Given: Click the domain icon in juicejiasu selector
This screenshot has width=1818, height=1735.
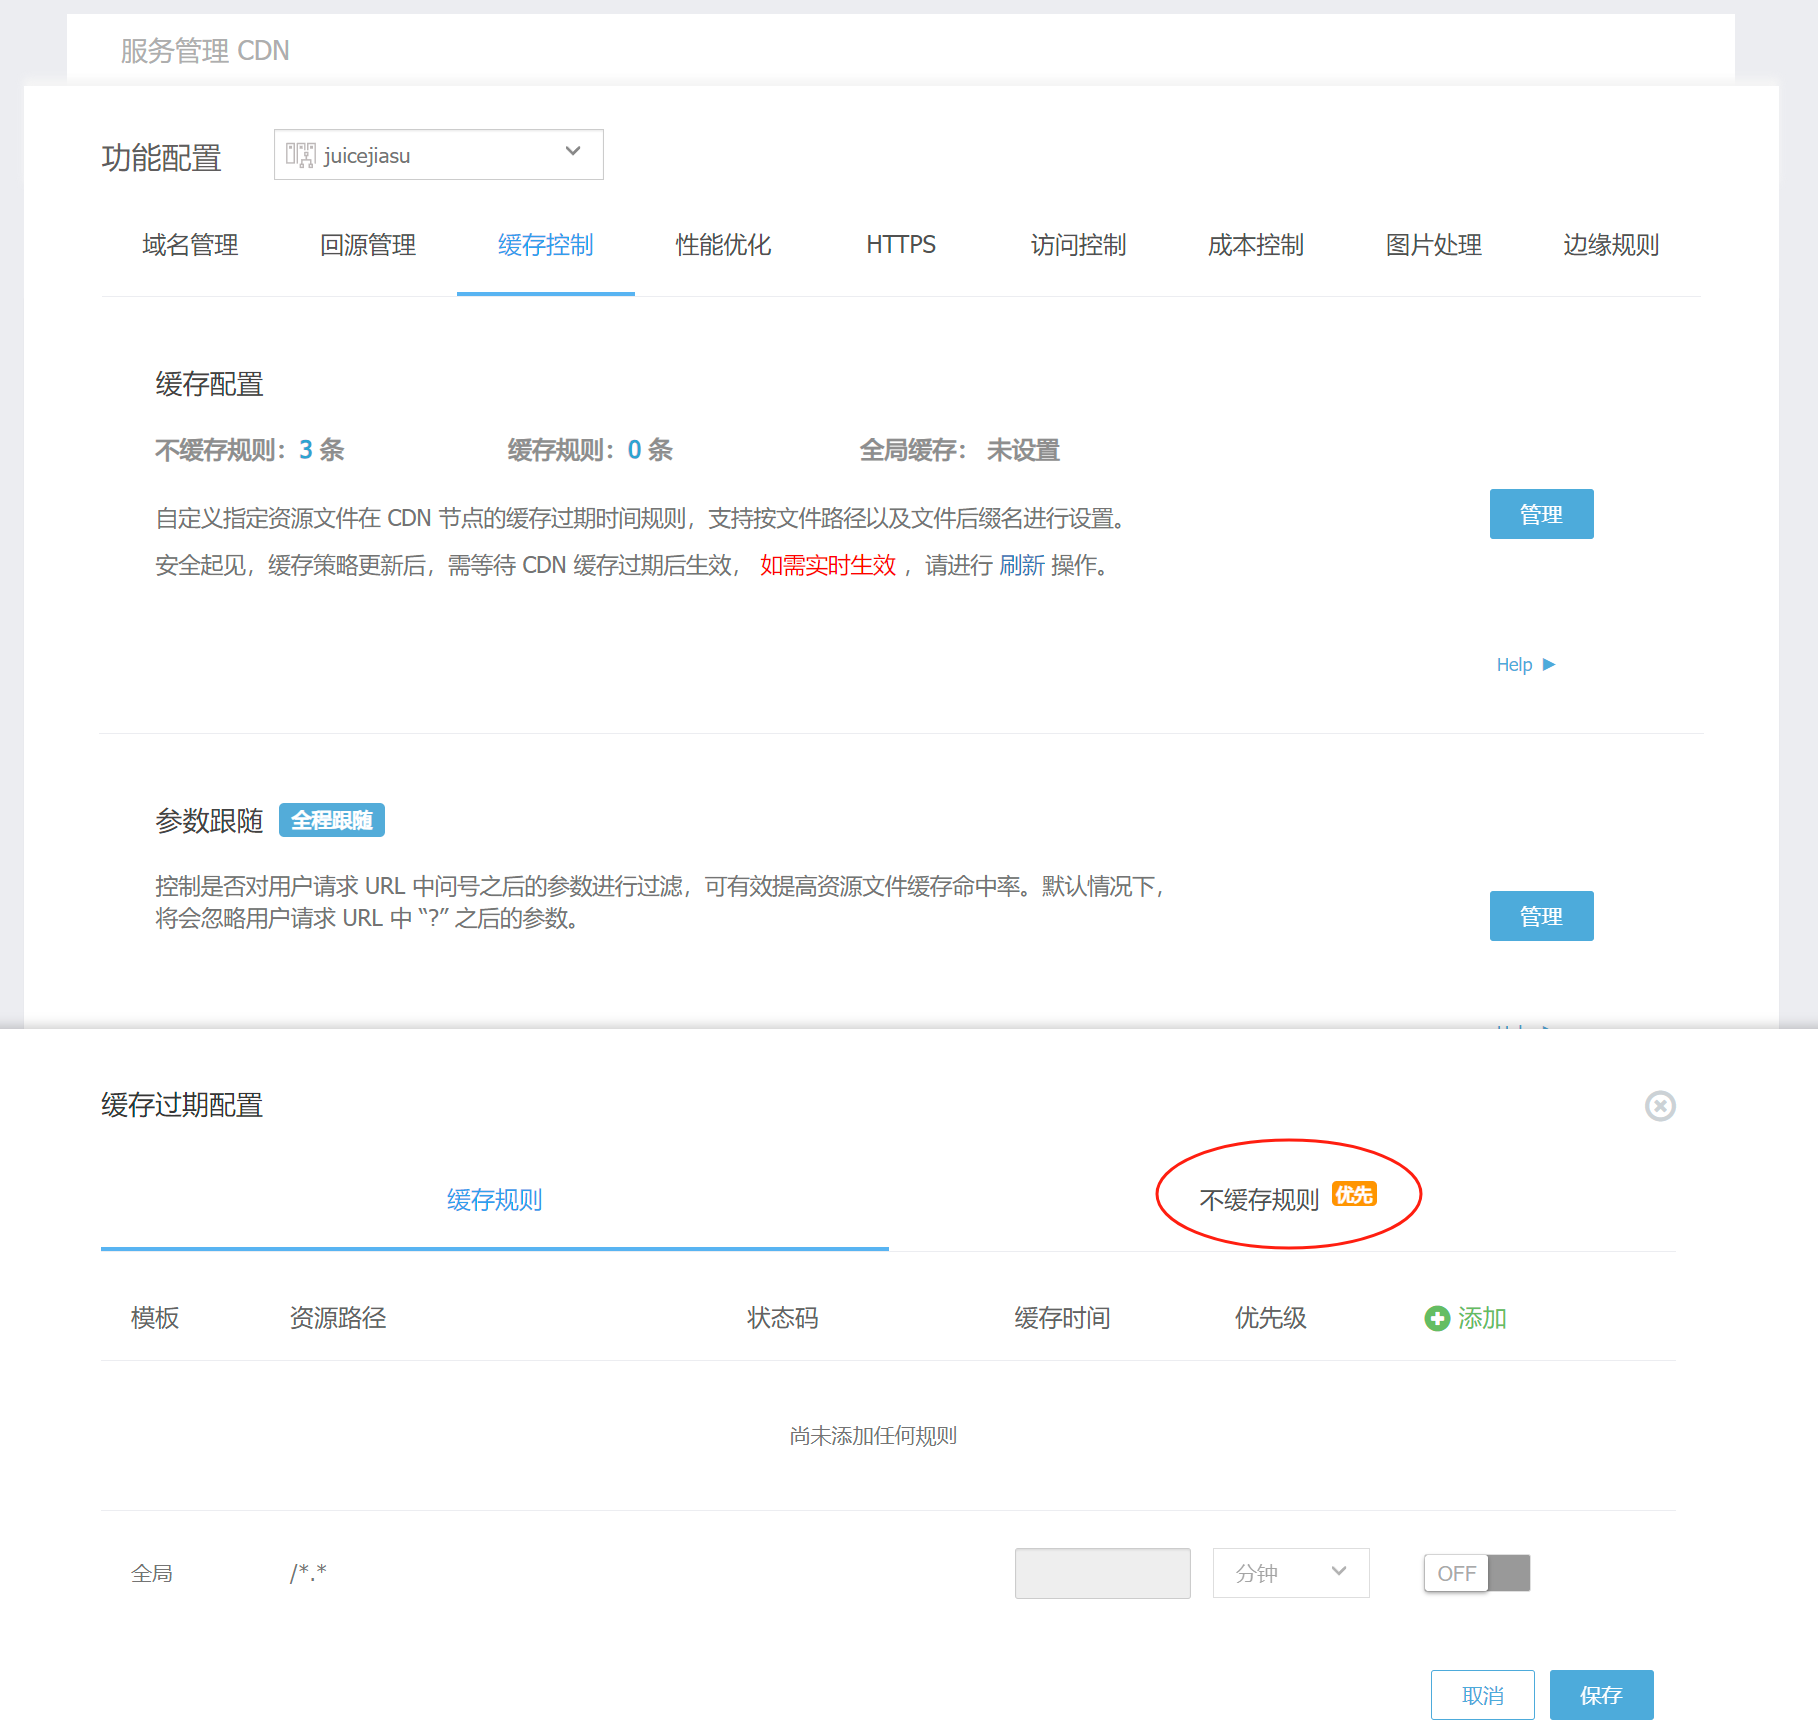Looking at the screenshot, I should [x=300, y=155].
